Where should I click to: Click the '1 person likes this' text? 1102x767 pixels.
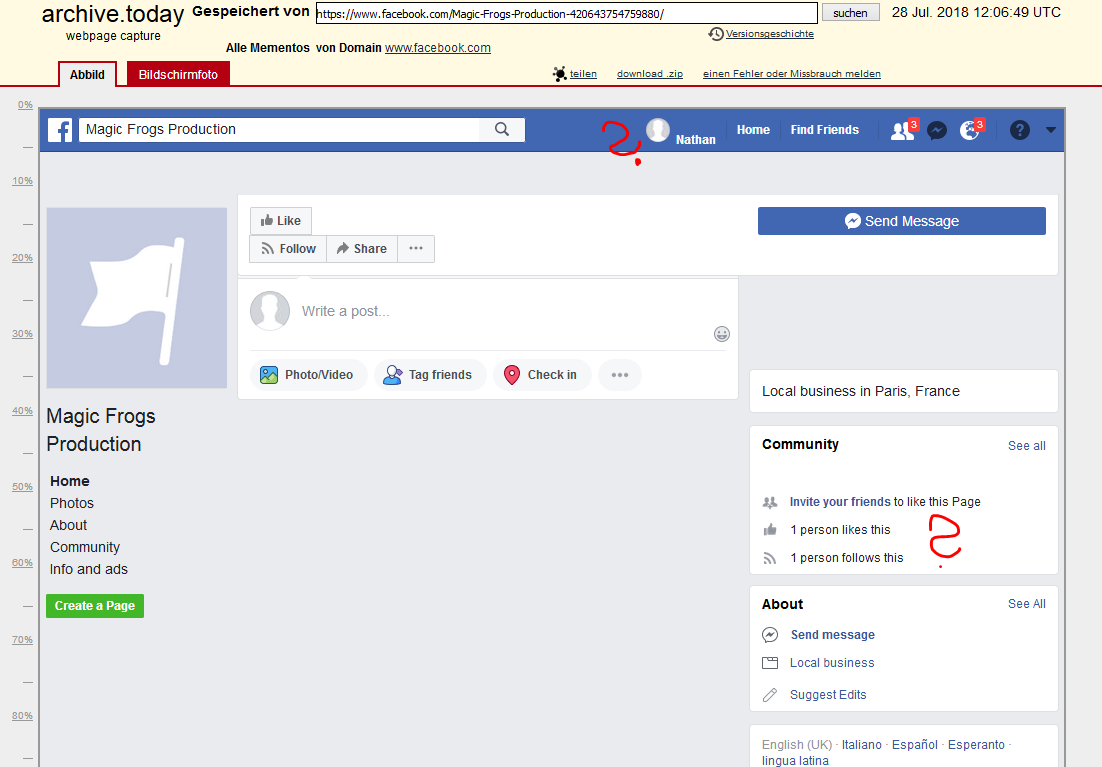pyautogui.click(x=840, y=530)
